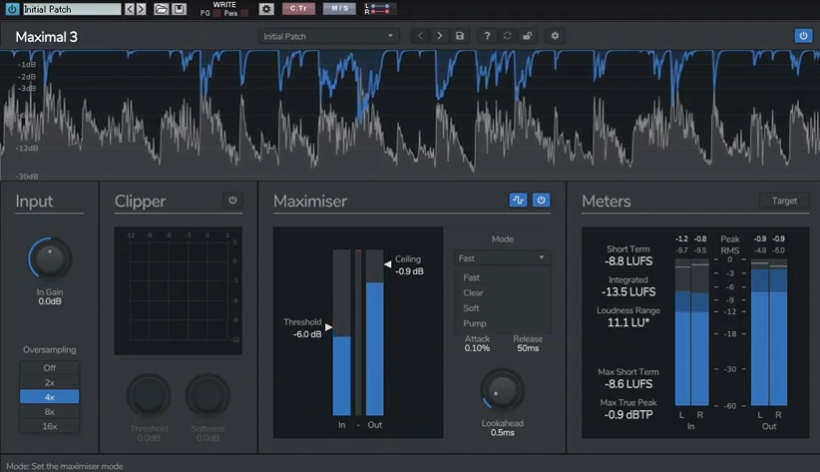
Task: Click the lock icon in Maximal toolbar
Action: [527, 36]
